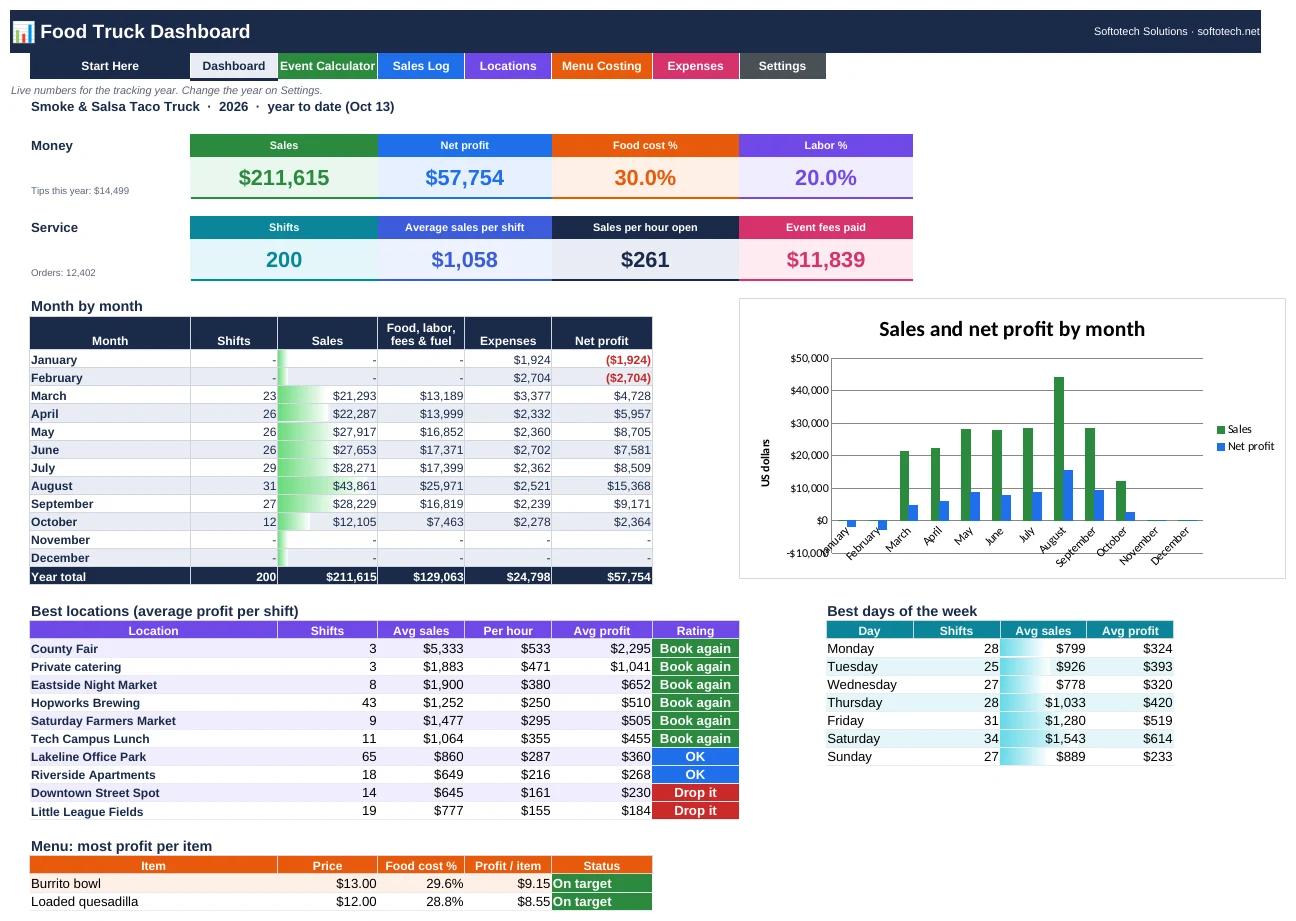Click the chart title 'Sales and net profit by month'
The width and height of the screenshot is (1296, 921).
(x=1012, y=329)
